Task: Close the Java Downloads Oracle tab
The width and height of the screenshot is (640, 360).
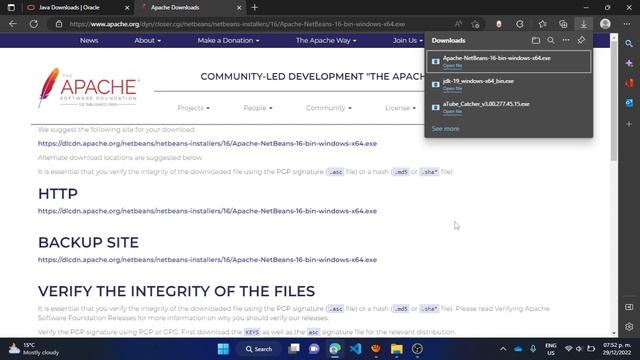Action: pyautogui.click(x=127, y=7)
